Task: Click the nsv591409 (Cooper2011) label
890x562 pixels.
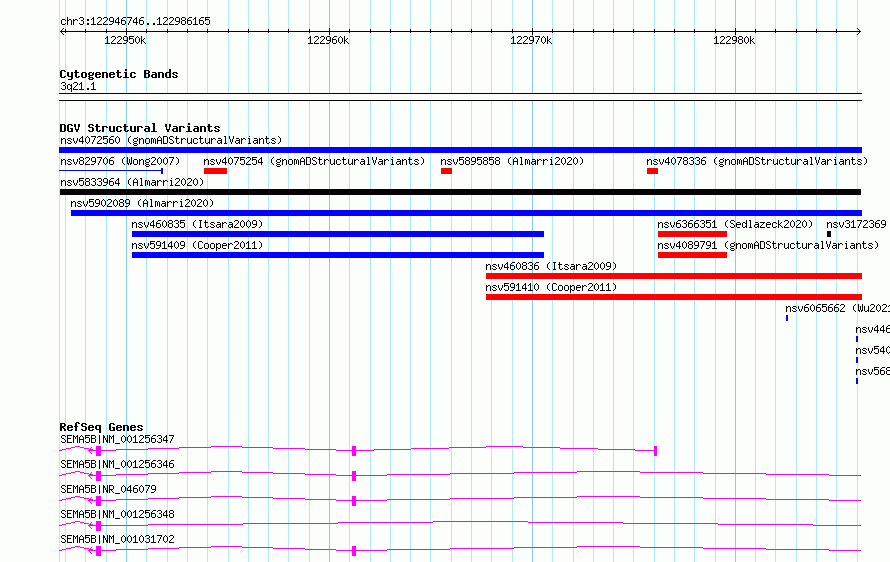Action: (x=197, y=245)
